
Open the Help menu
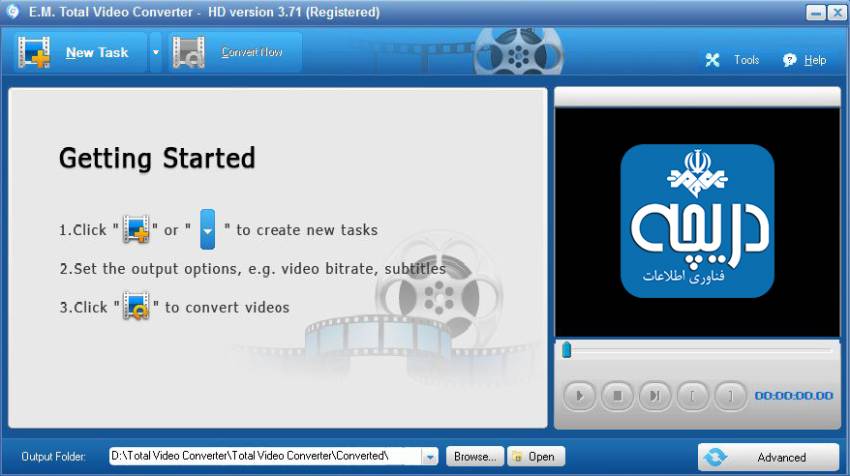815,60
